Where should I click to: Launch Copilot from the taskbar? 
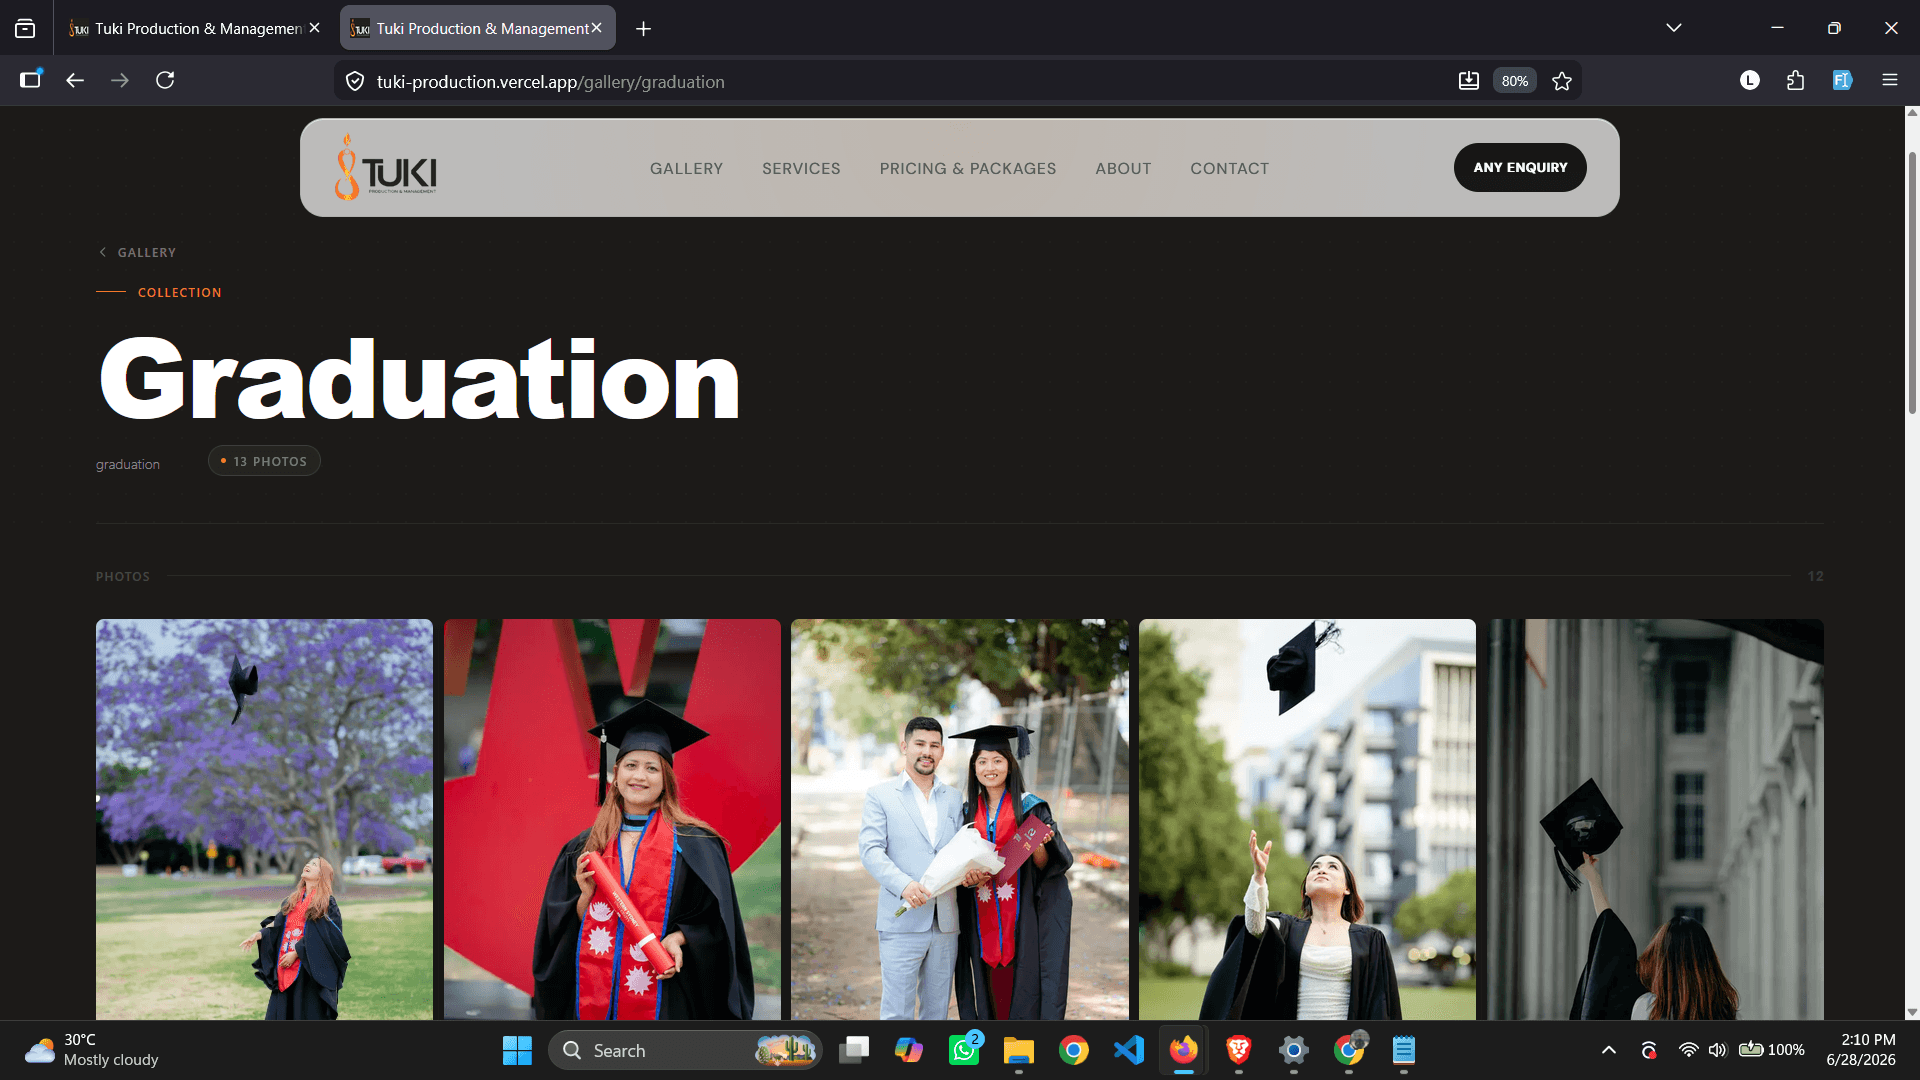coord(909,1050)
